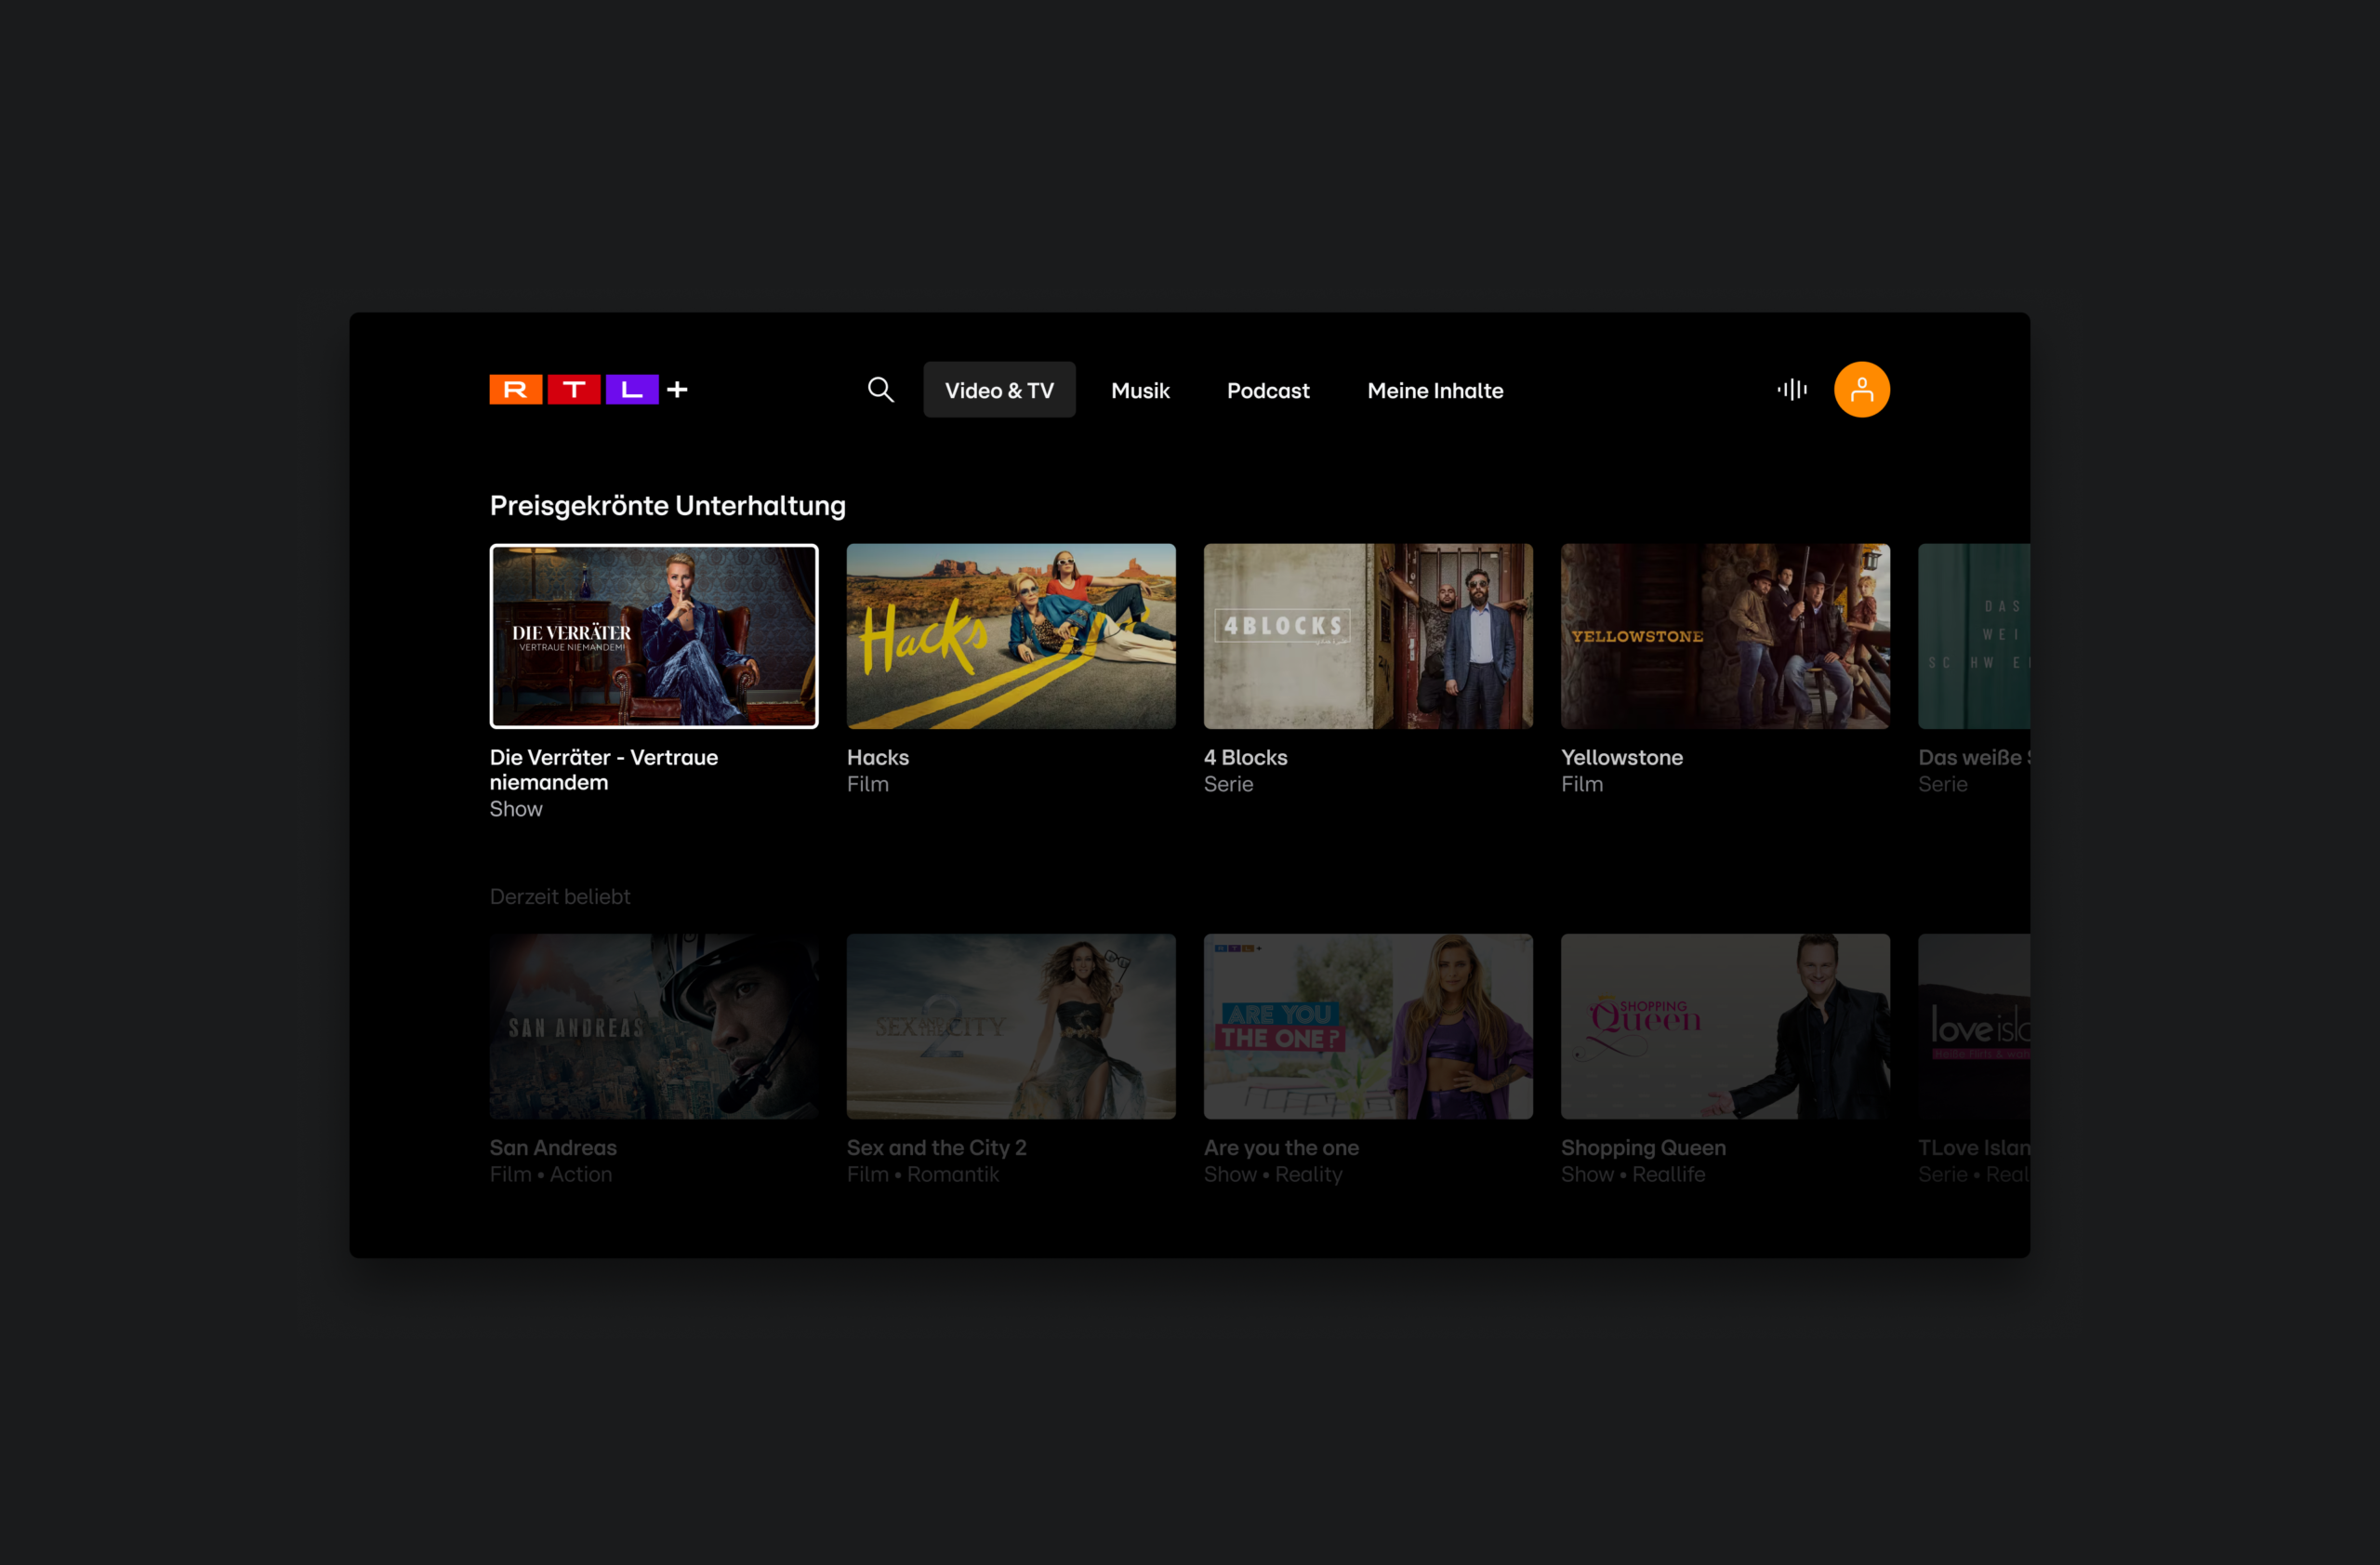Open the Shopping Queen thumbnail
The width and height of the screenshot is (2380, 1565).
(x=1725, y=1026)
